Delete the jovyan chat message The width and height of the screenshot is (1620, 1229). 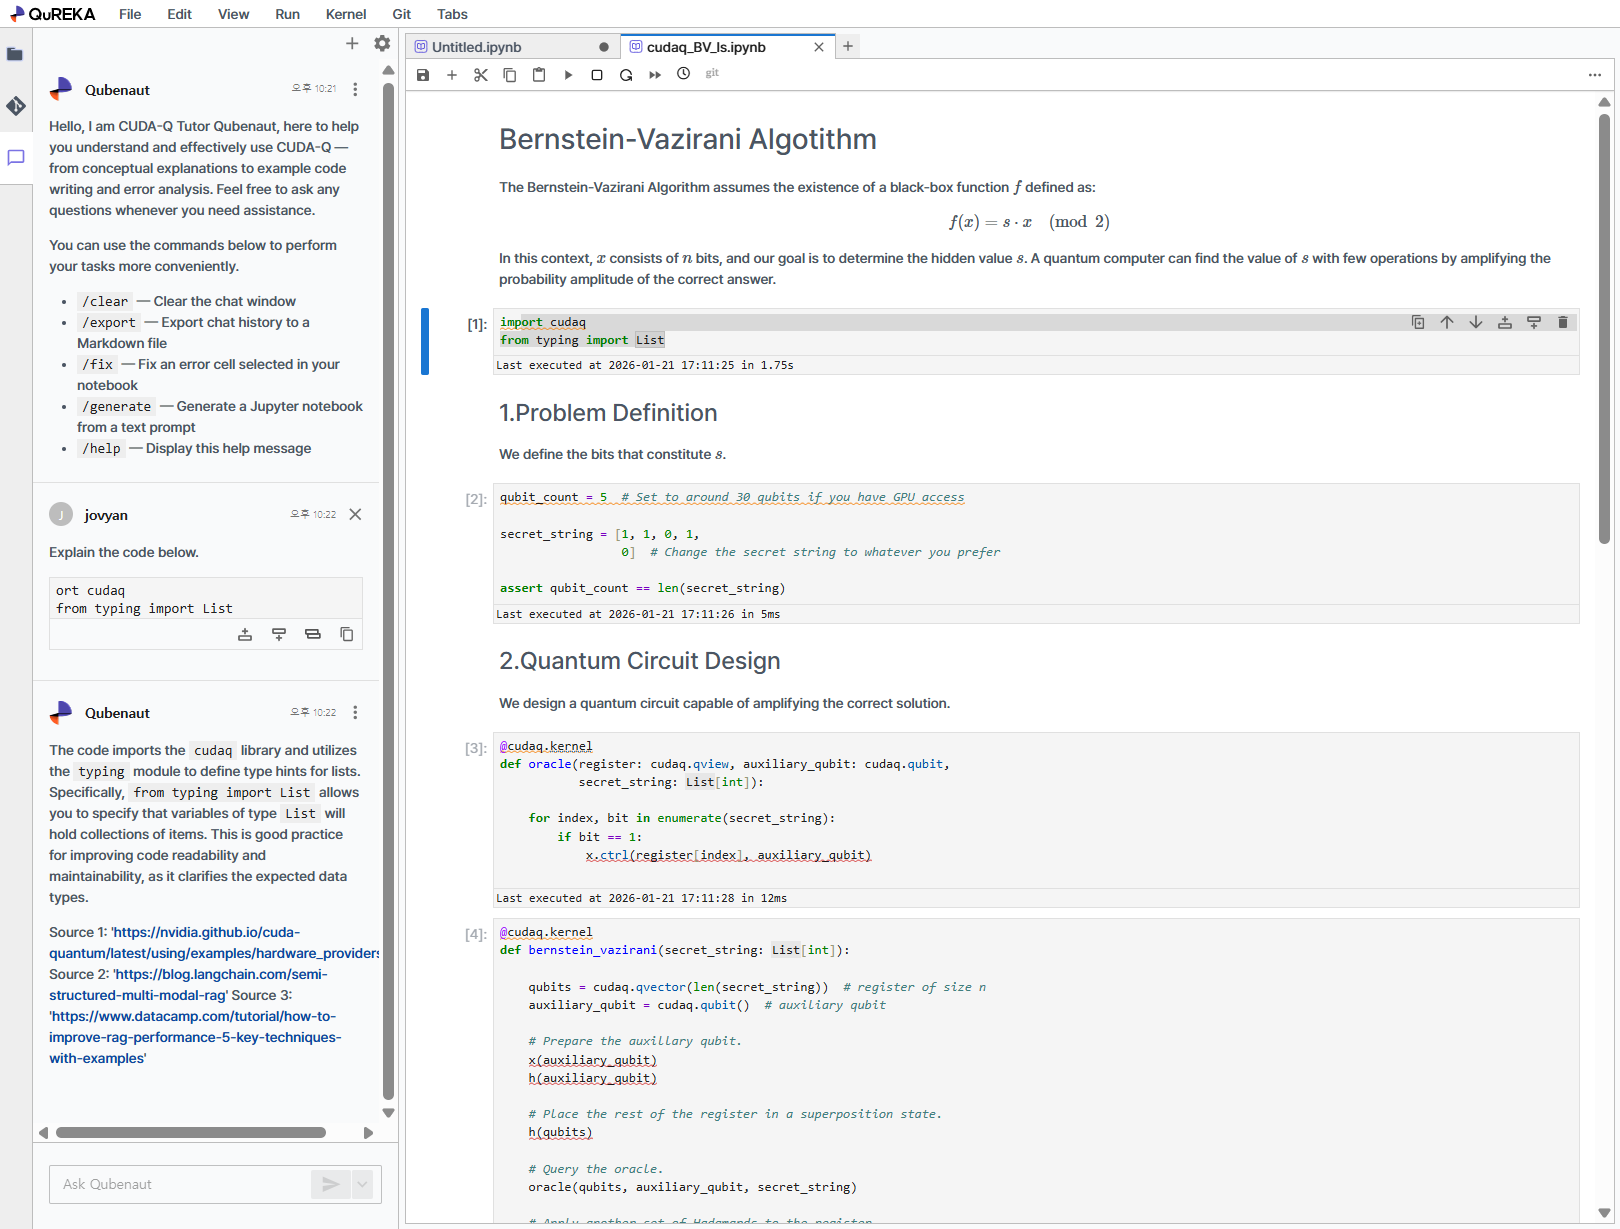(x=355, y=515)
